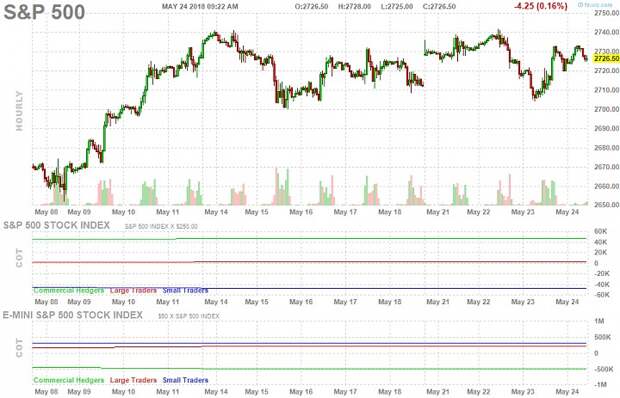Click COT label beside the E-MINI panel
620x398 pixels.
19,348
